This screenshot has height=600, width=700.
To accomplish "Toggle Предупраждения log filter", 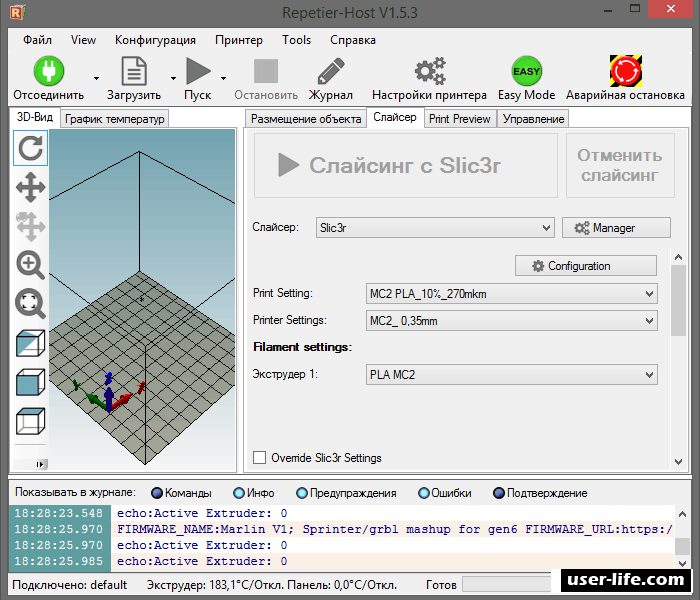I will pyautogui.click(x=302, y=493).
